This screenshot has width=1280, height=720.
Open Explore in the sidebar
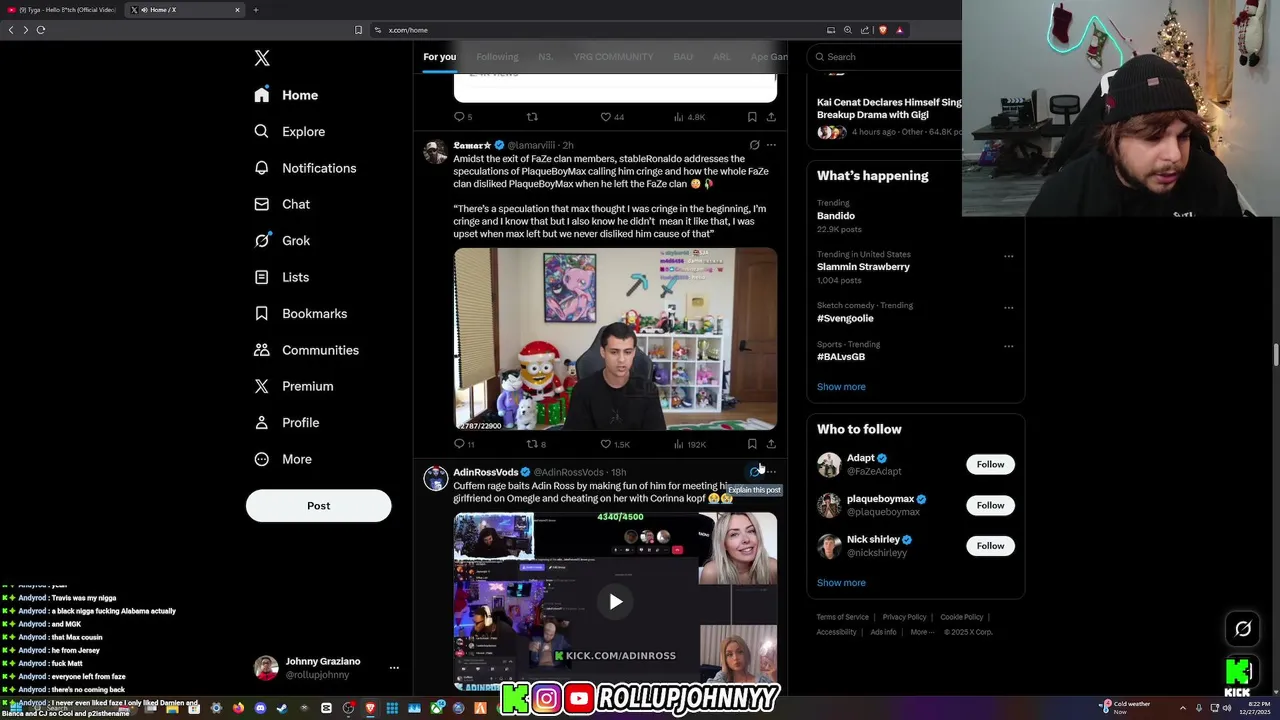pos(289,131)
